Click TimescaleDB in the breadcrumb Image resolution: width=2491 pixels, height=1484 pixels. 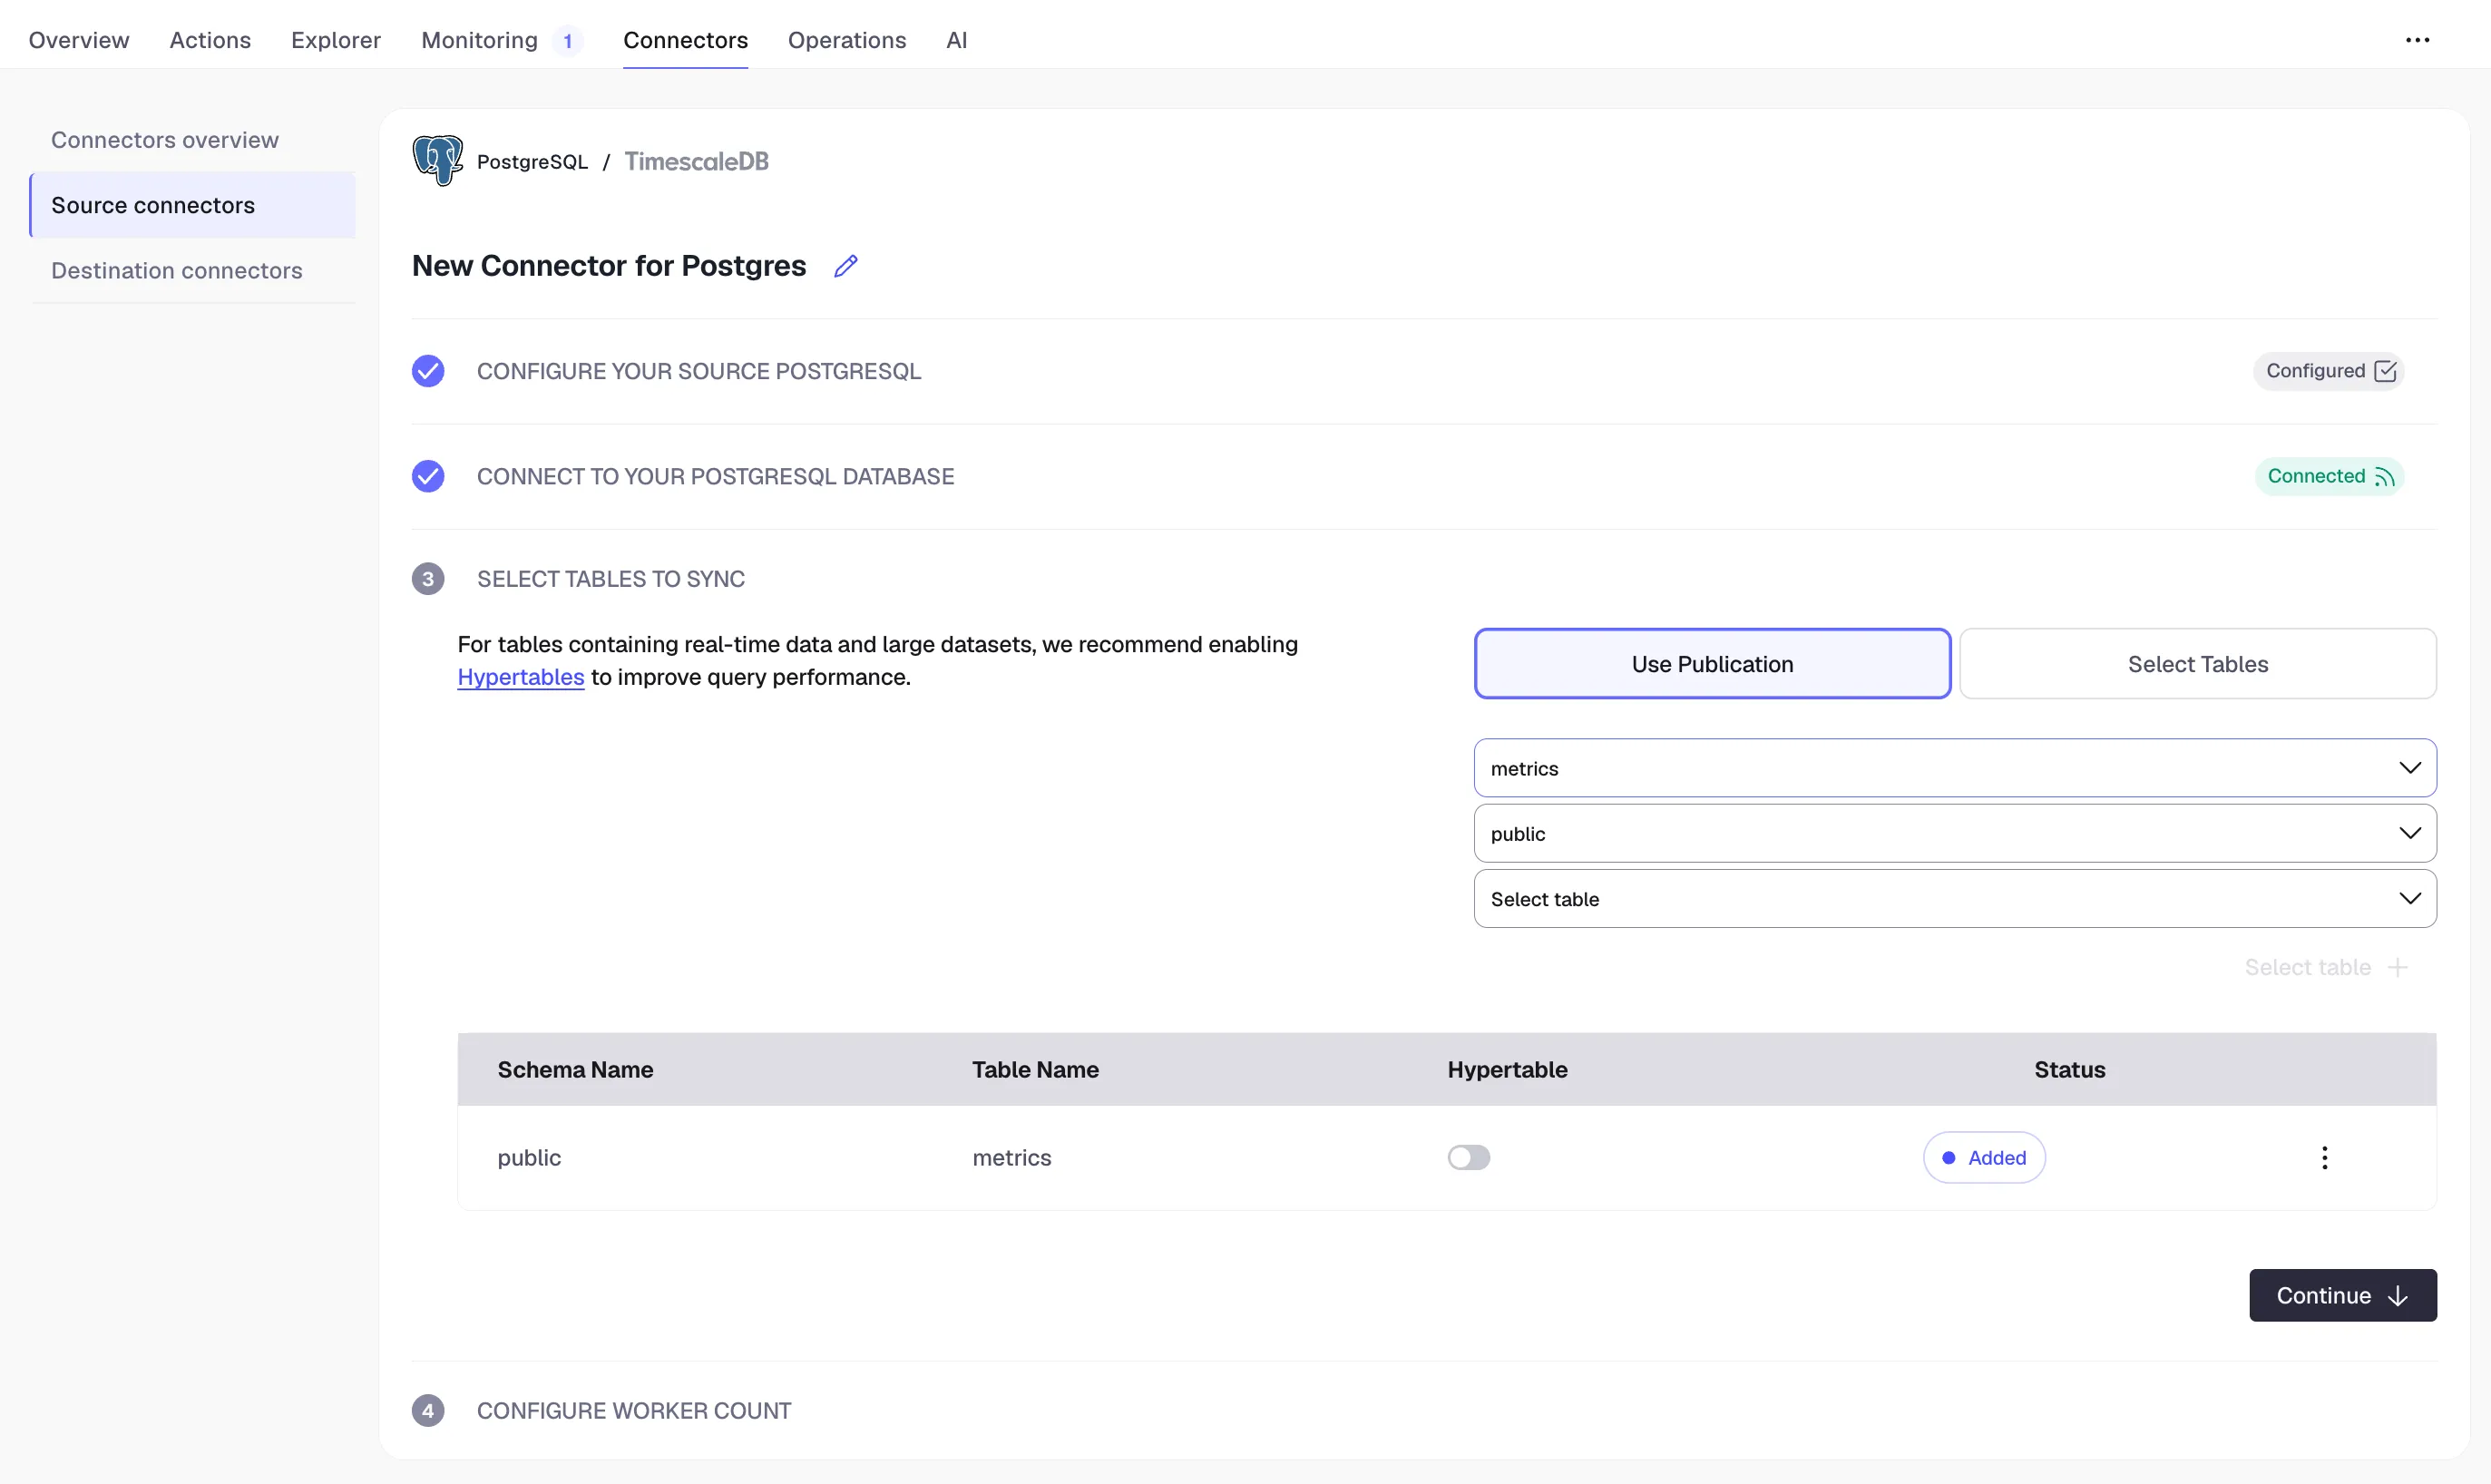pyautogui.click(x=696, y=161)
